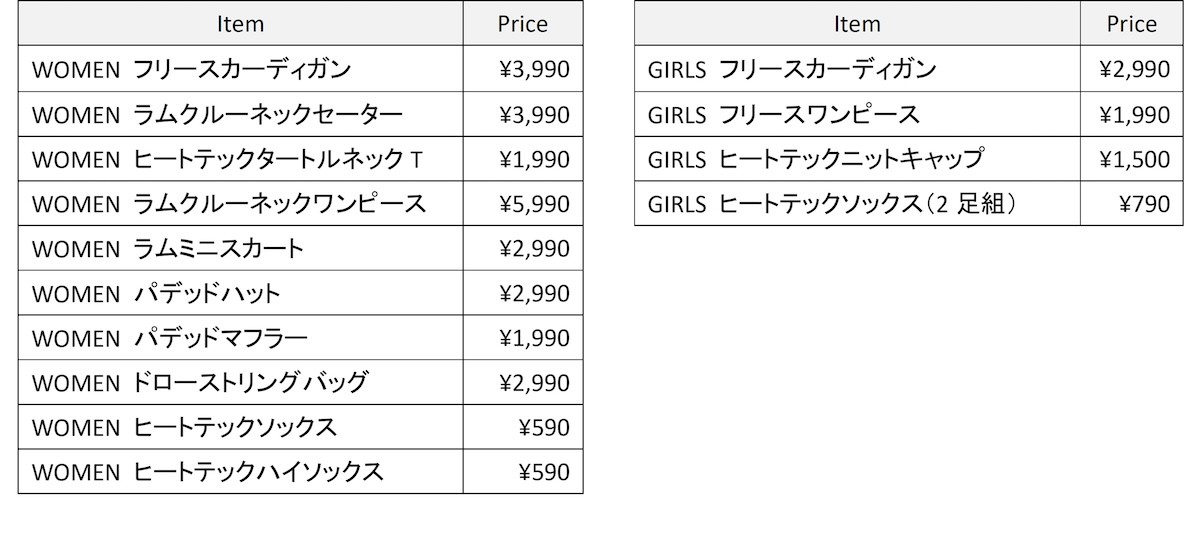Image resolution: width=1200 pixels, height=538 pixels.
Task: Click the Item header of the WOMEN table
Action: coord(240,25)
